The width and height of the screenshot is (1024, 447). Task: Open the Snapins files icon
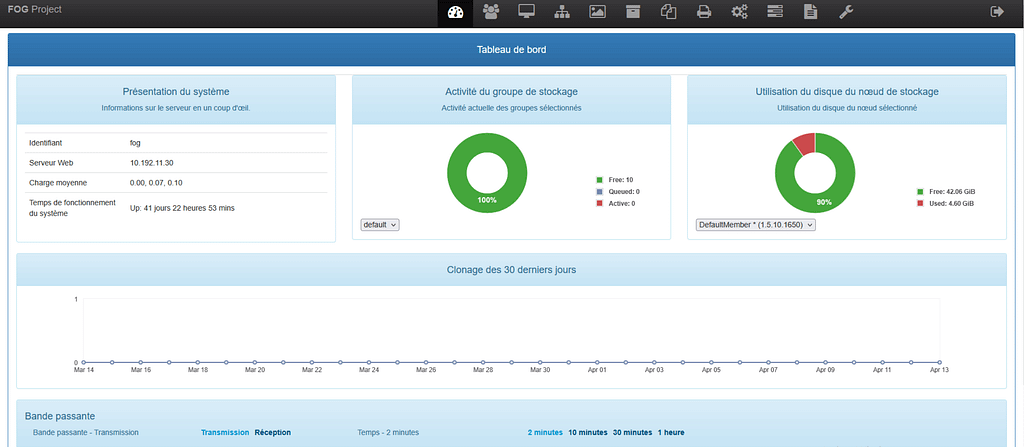point(668,12)
